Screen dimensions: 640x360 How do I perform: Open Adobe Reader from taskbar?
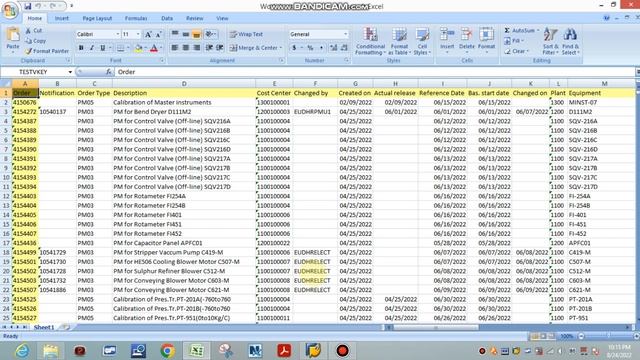click(x=284, y=351)
